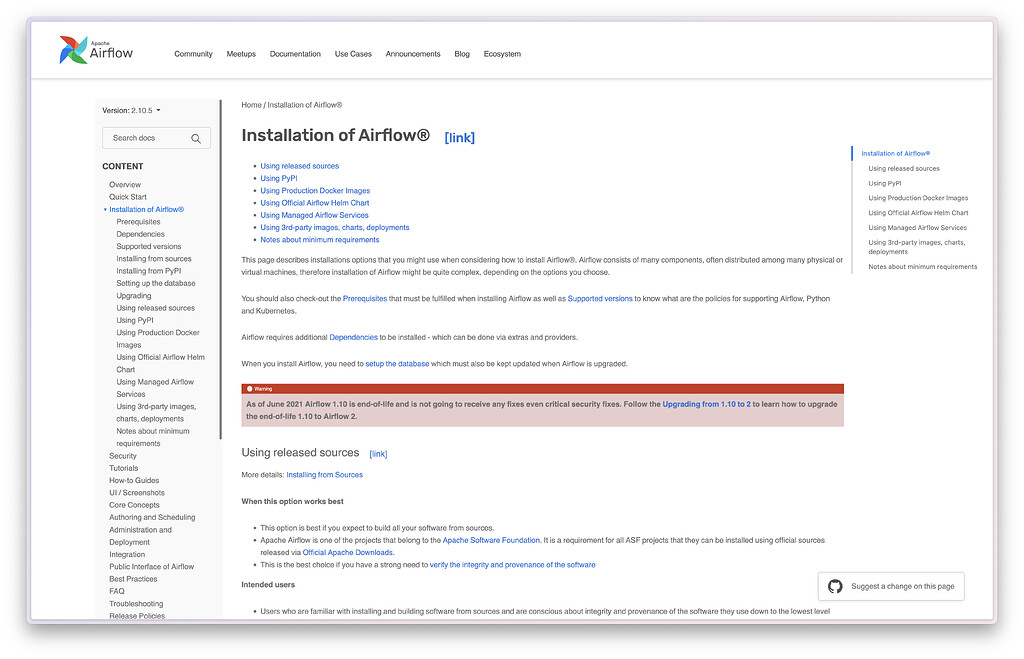This screenshot has width=1024, height=659.
Task: Open the setup the database link
Action: pyautogui.click(x=397, y=364)
